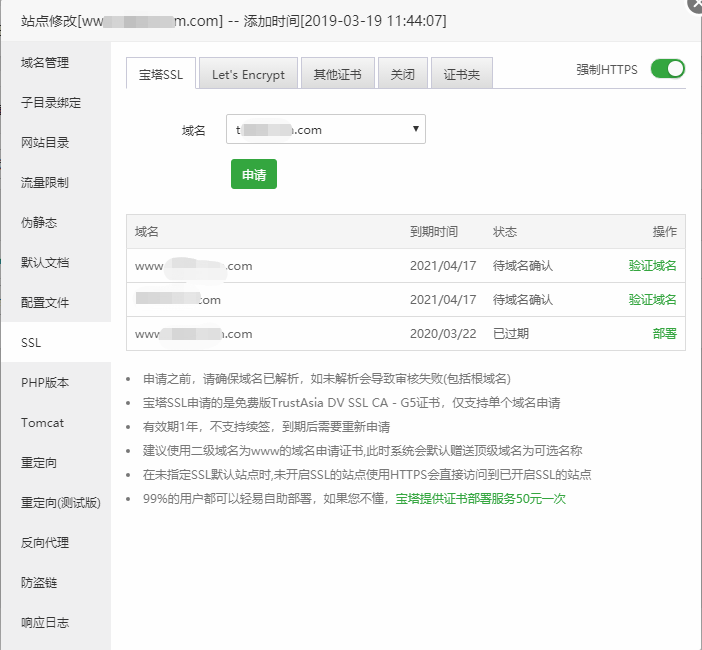Open 响应日志 in the sidebar
The height and width of the screenshot is (650, 702).
click(x=56, y=622)
